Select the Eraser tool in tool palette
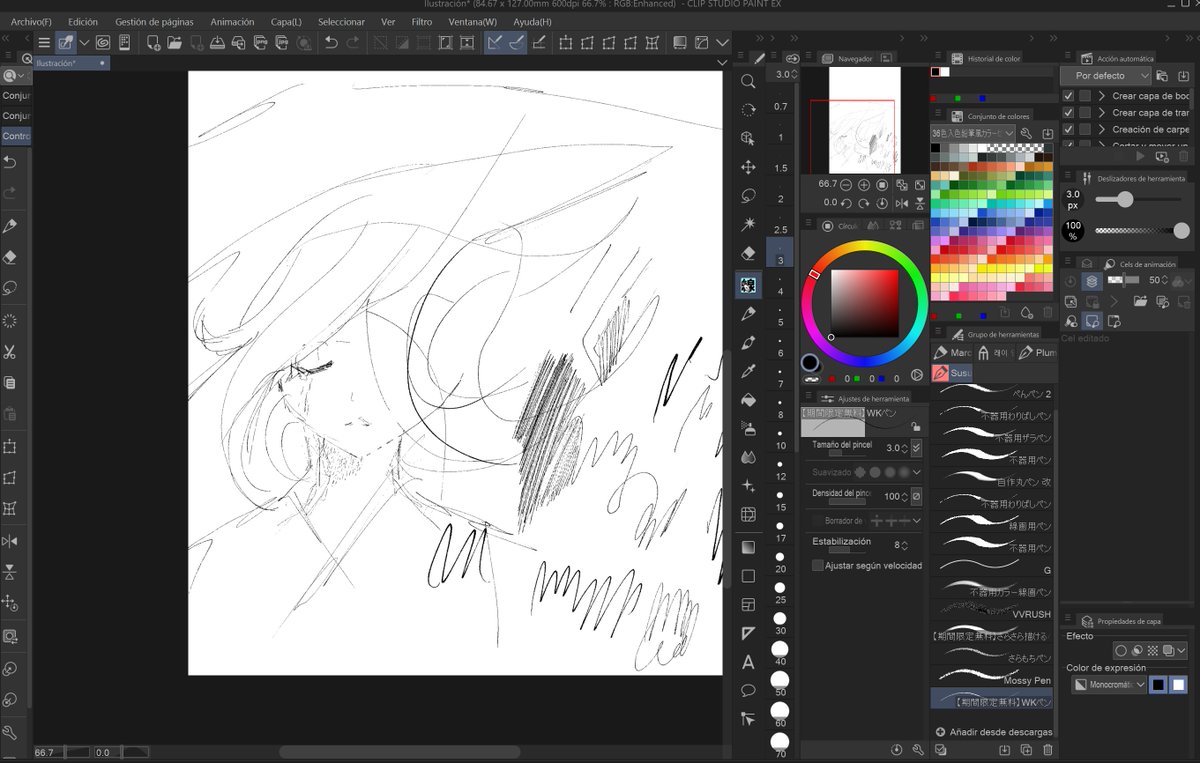The image size is (1200, 763). 748,253
